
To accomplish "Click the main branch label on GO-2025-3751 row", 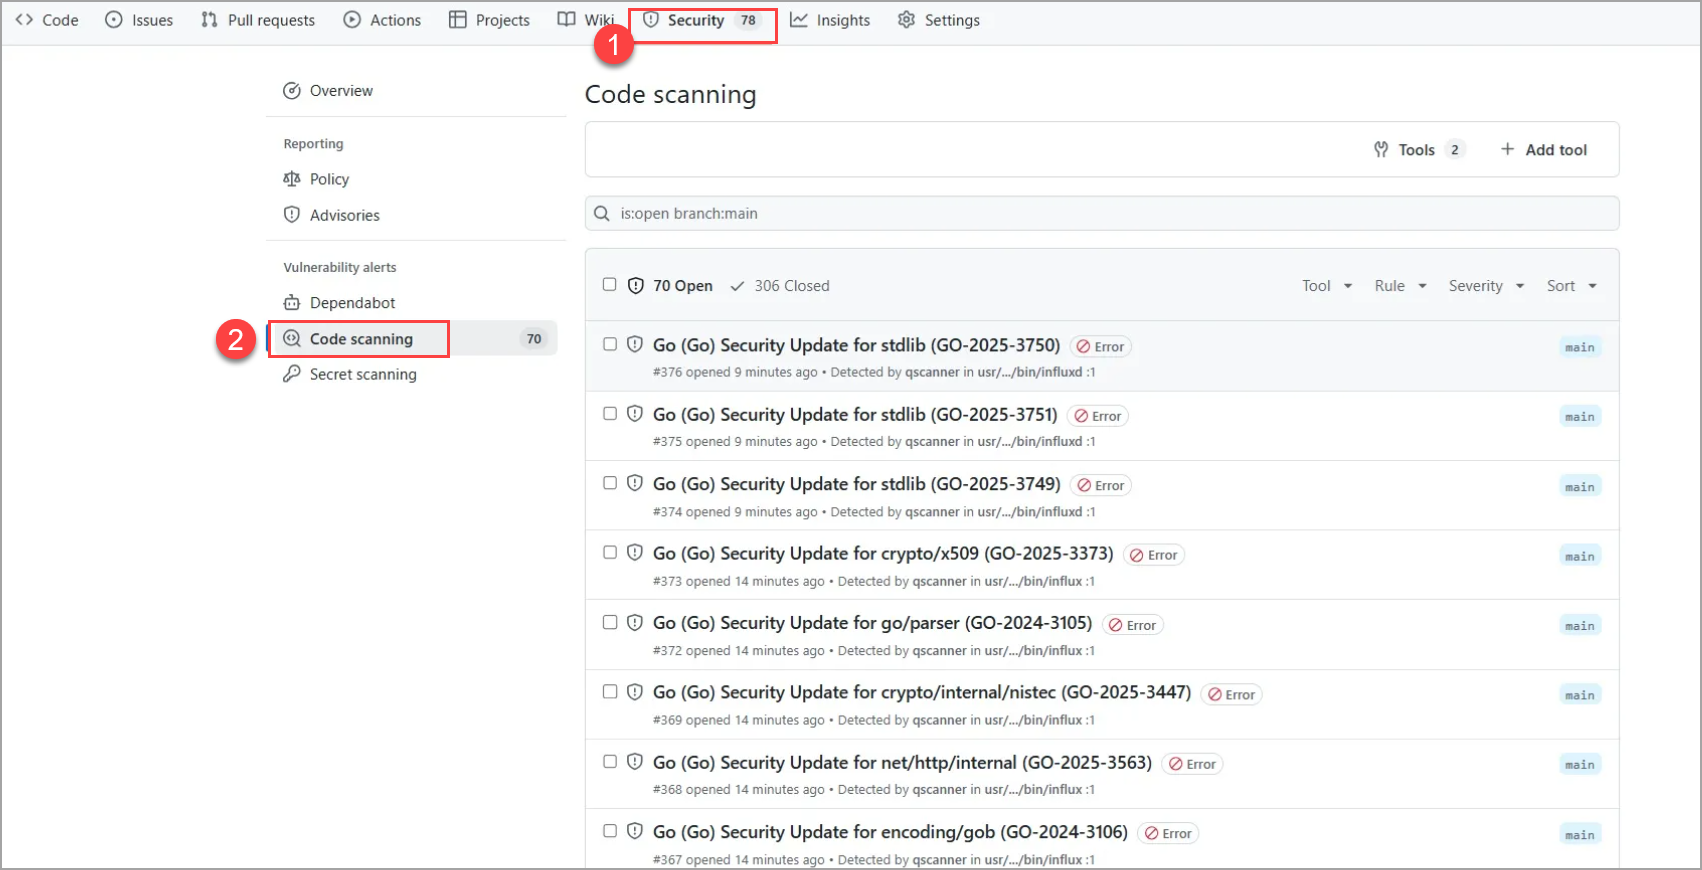I will tap(1580, 416).
